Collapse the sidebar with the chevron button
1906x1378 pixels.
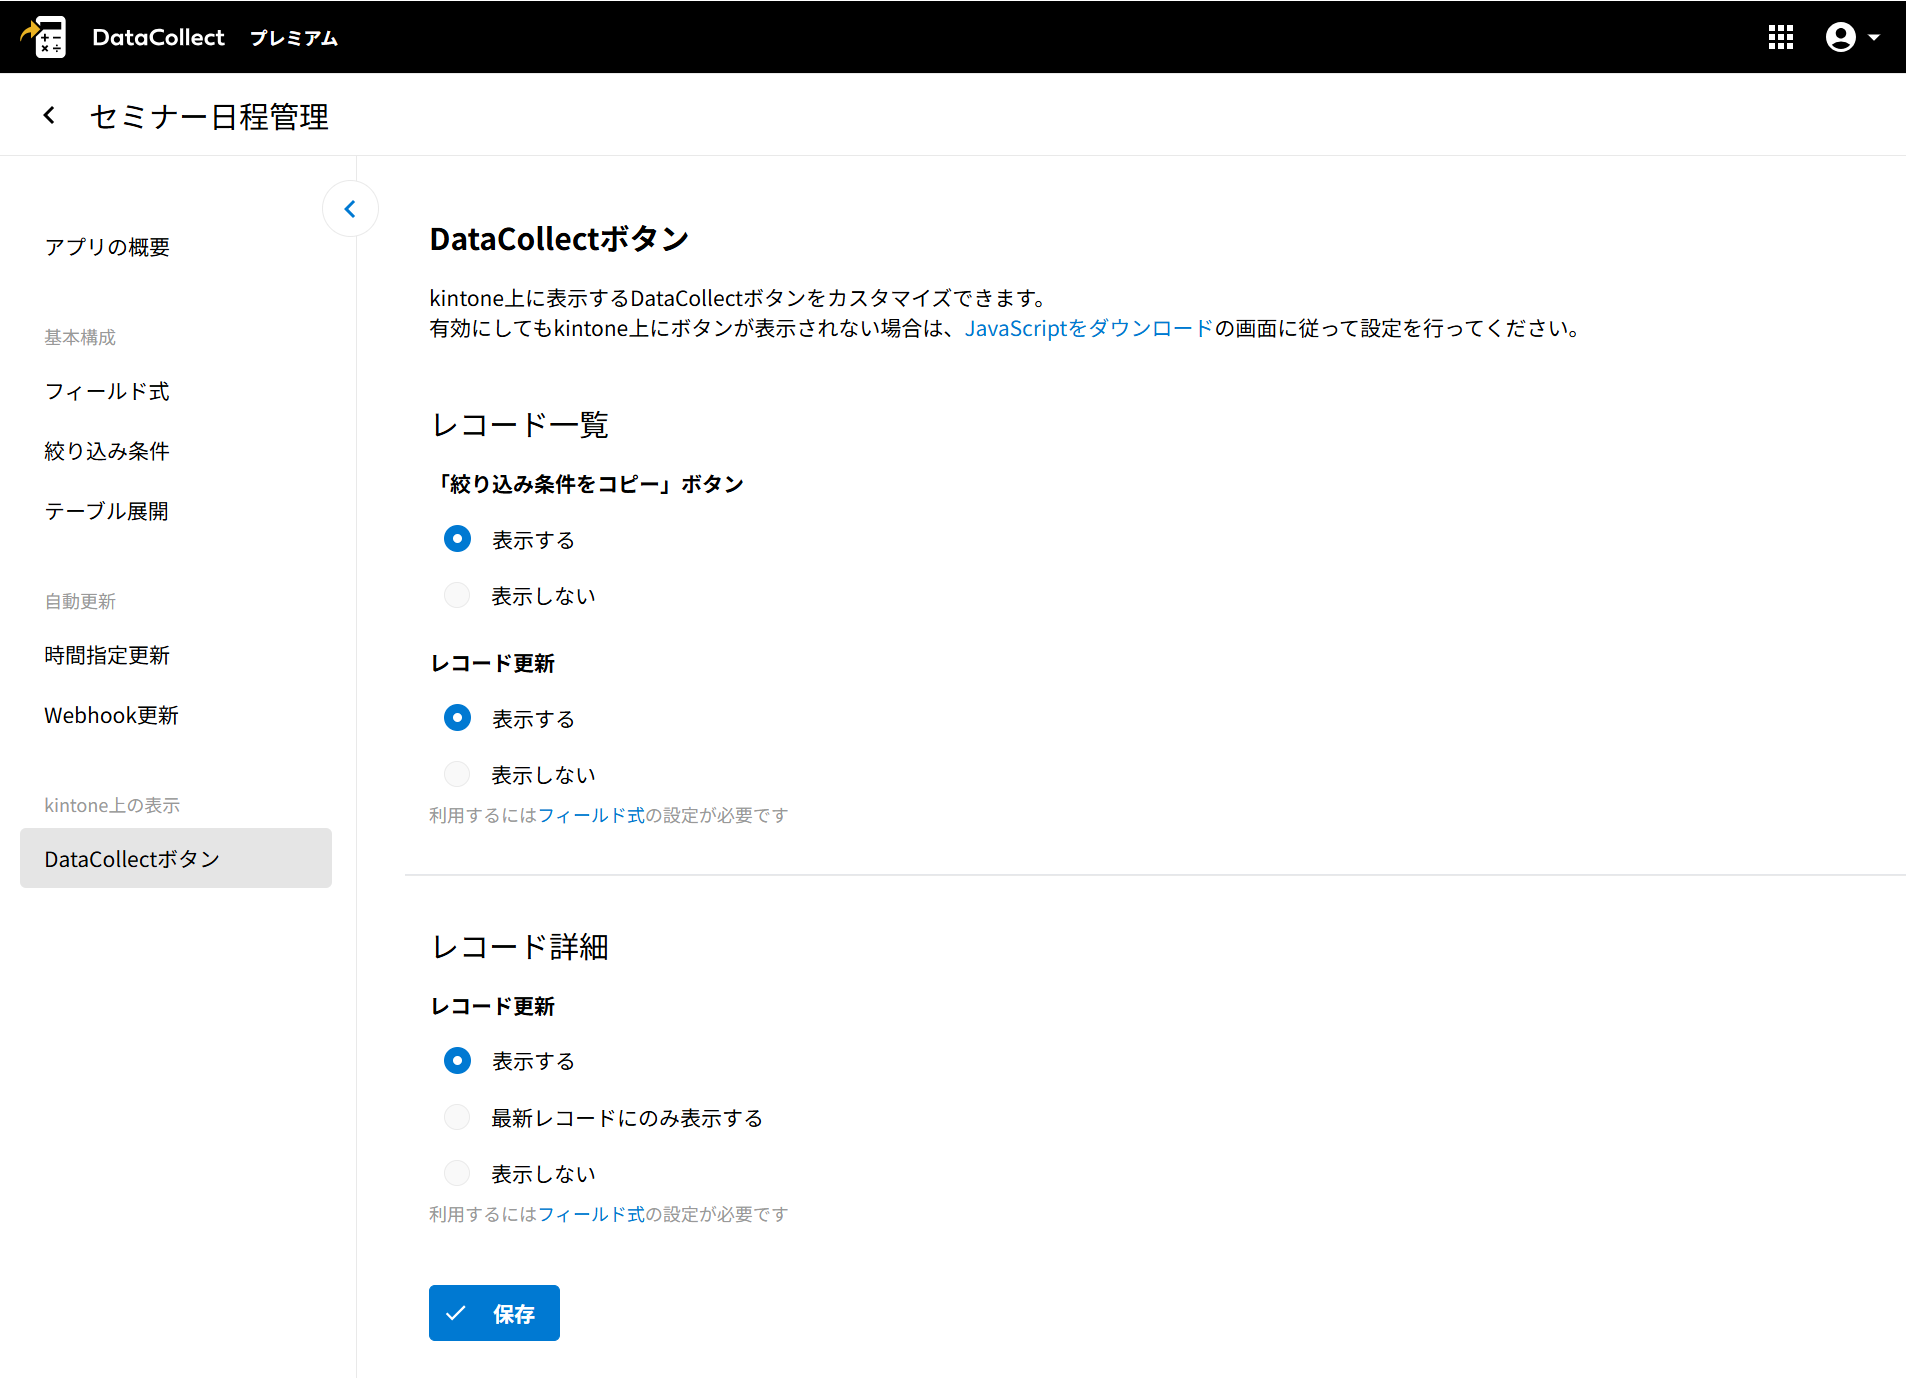point(350,209)
